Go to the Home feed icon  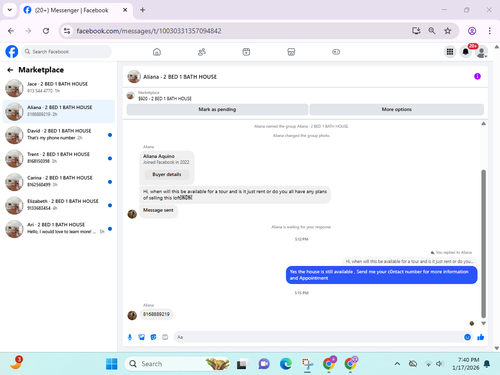(157, 52)
